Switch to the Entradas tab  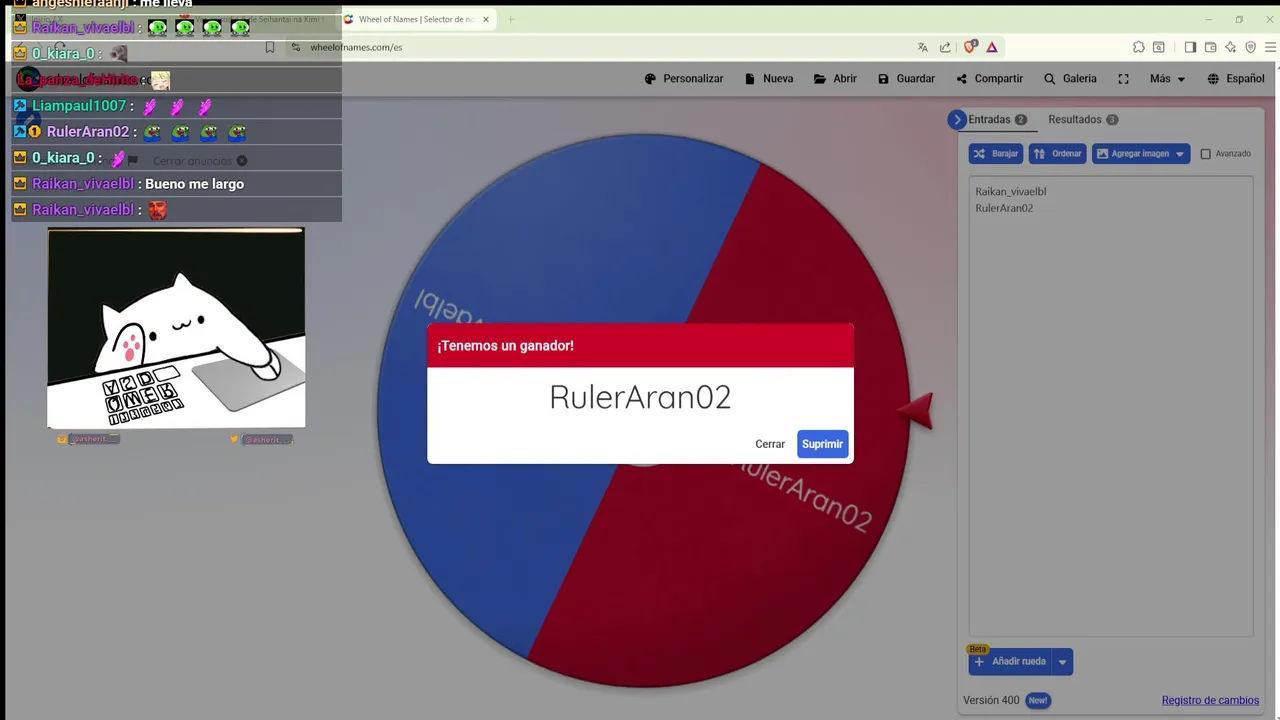point(997,119)
